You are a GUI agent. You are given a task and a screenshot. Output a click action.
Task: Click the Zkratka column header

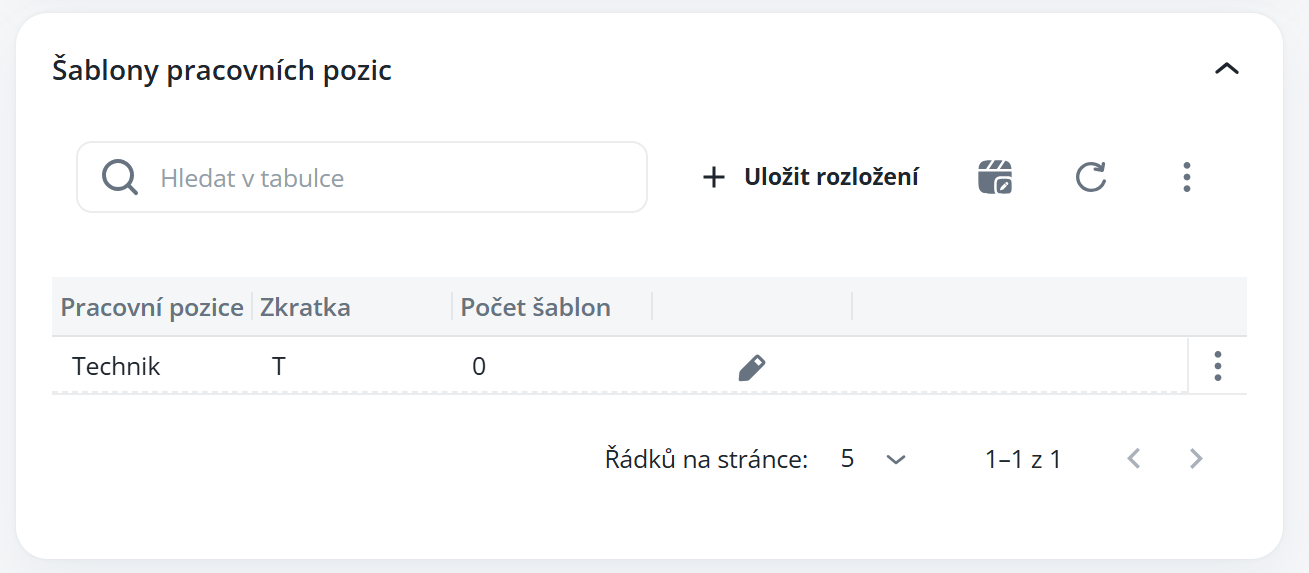(x=305, y=307)
